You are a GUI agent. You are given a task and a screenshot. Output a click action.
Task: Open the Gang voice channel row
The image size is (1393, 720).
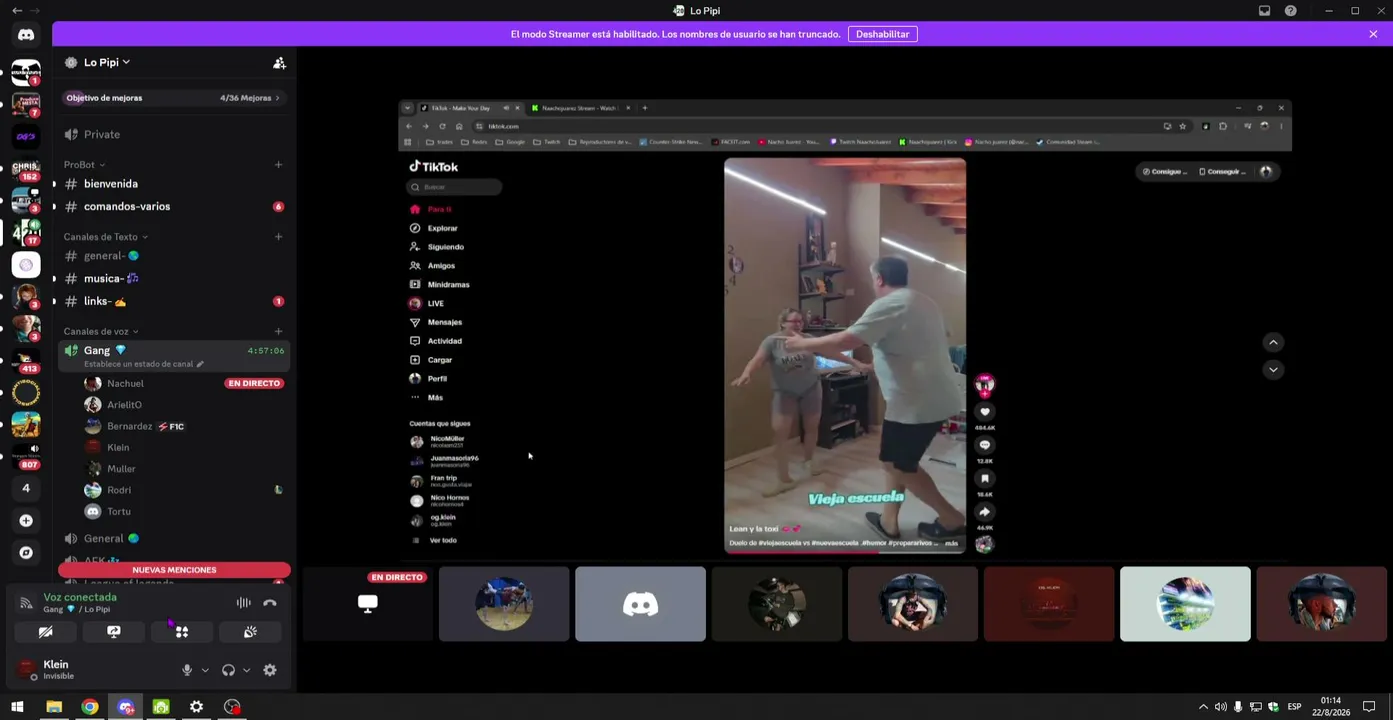[x=174, y=355]
